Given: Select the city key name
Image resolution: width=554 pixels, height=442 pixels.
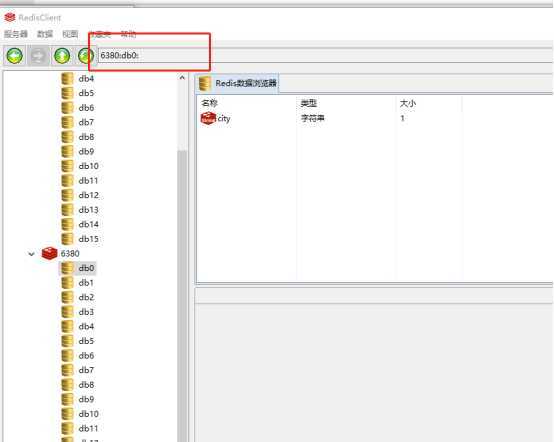Looking at the screenshot, I should [224, 118].
